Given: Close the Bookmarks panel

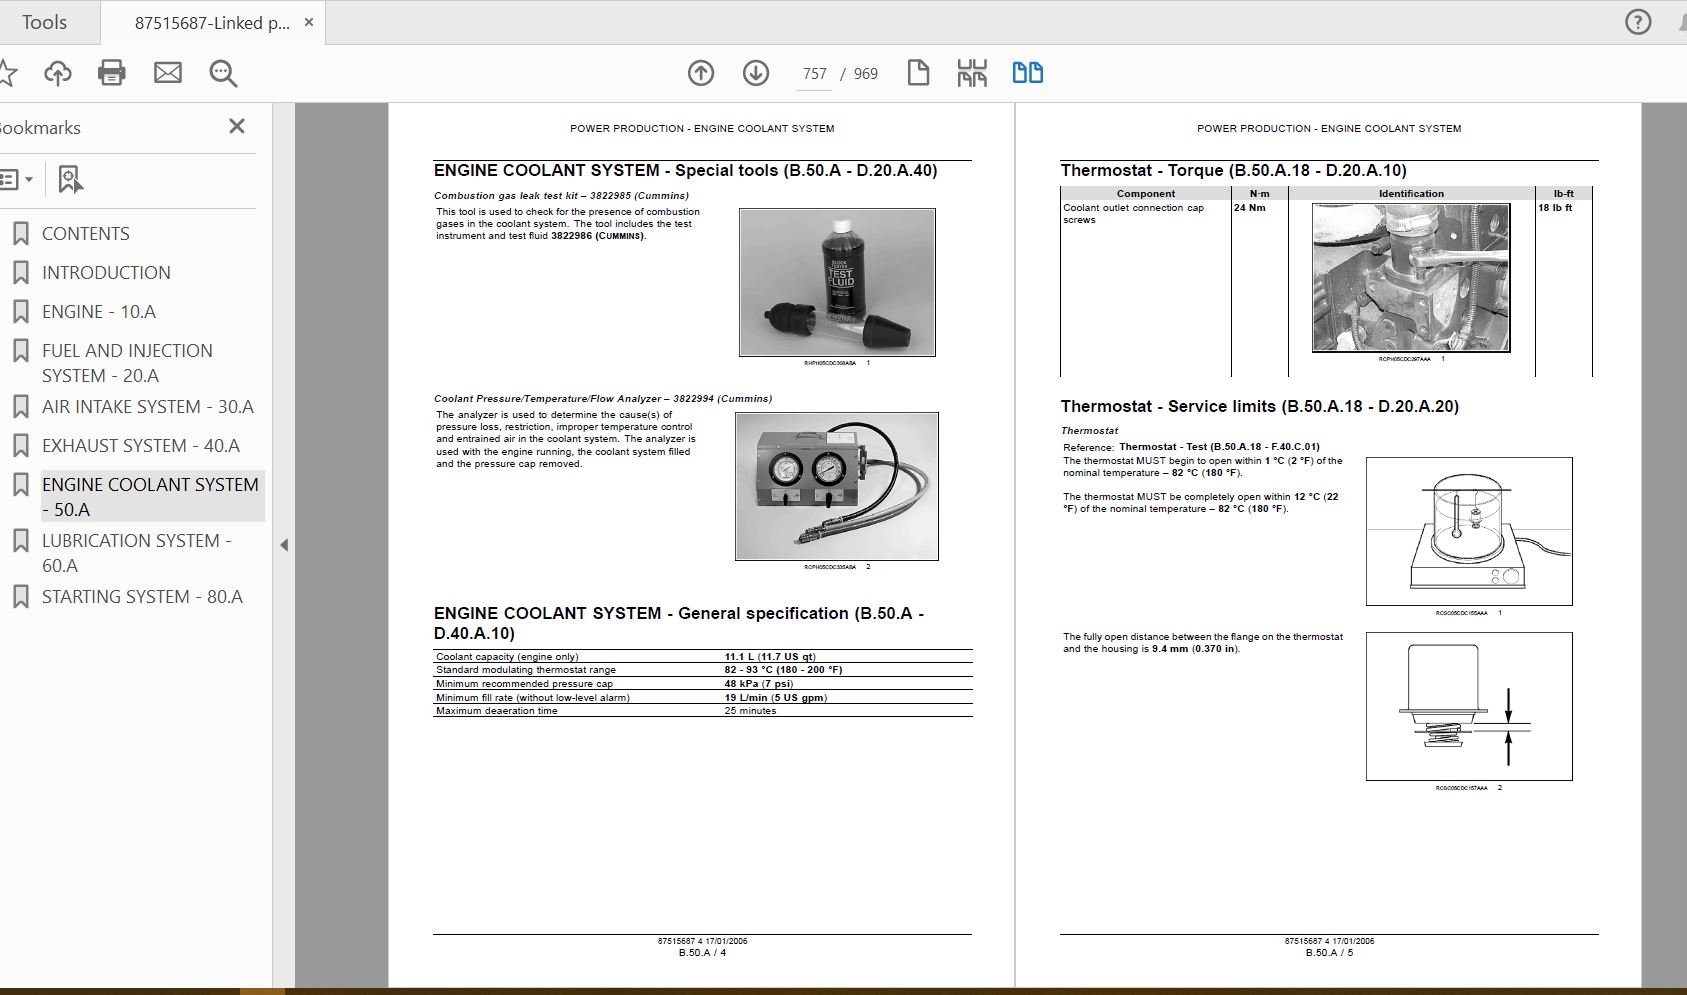Looking at the screenshot, I should tap(237, 126).
